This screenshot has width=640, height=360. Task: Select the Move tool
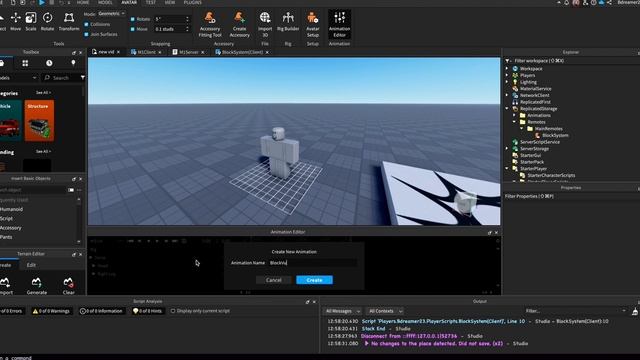pyautogui.click(x=16, y=22)
